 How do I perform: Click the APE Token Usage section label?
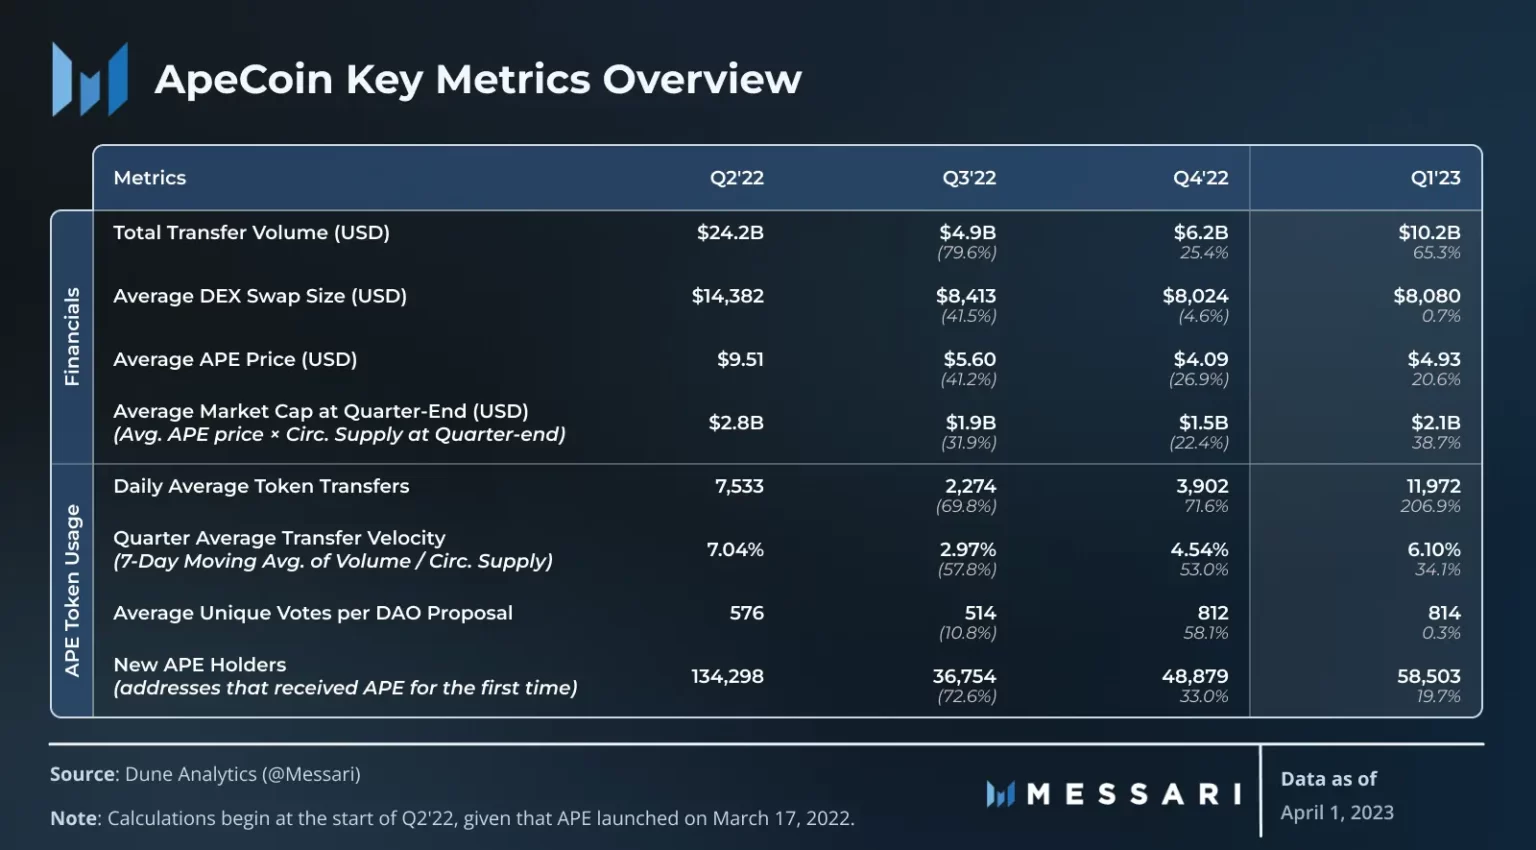pyautogui.click(x=72, y=590)
